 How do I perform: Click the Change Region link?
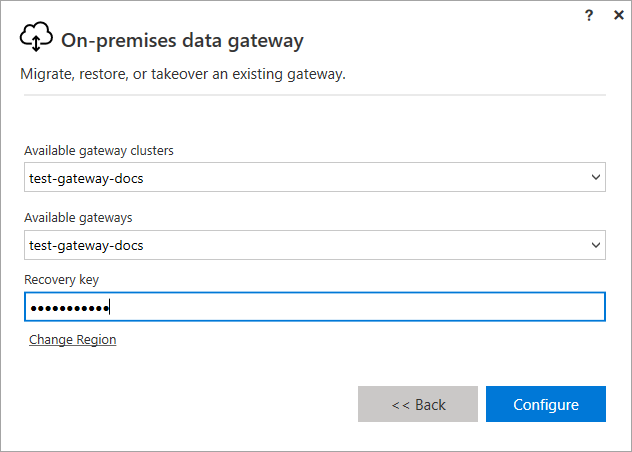tap(72, 340)
